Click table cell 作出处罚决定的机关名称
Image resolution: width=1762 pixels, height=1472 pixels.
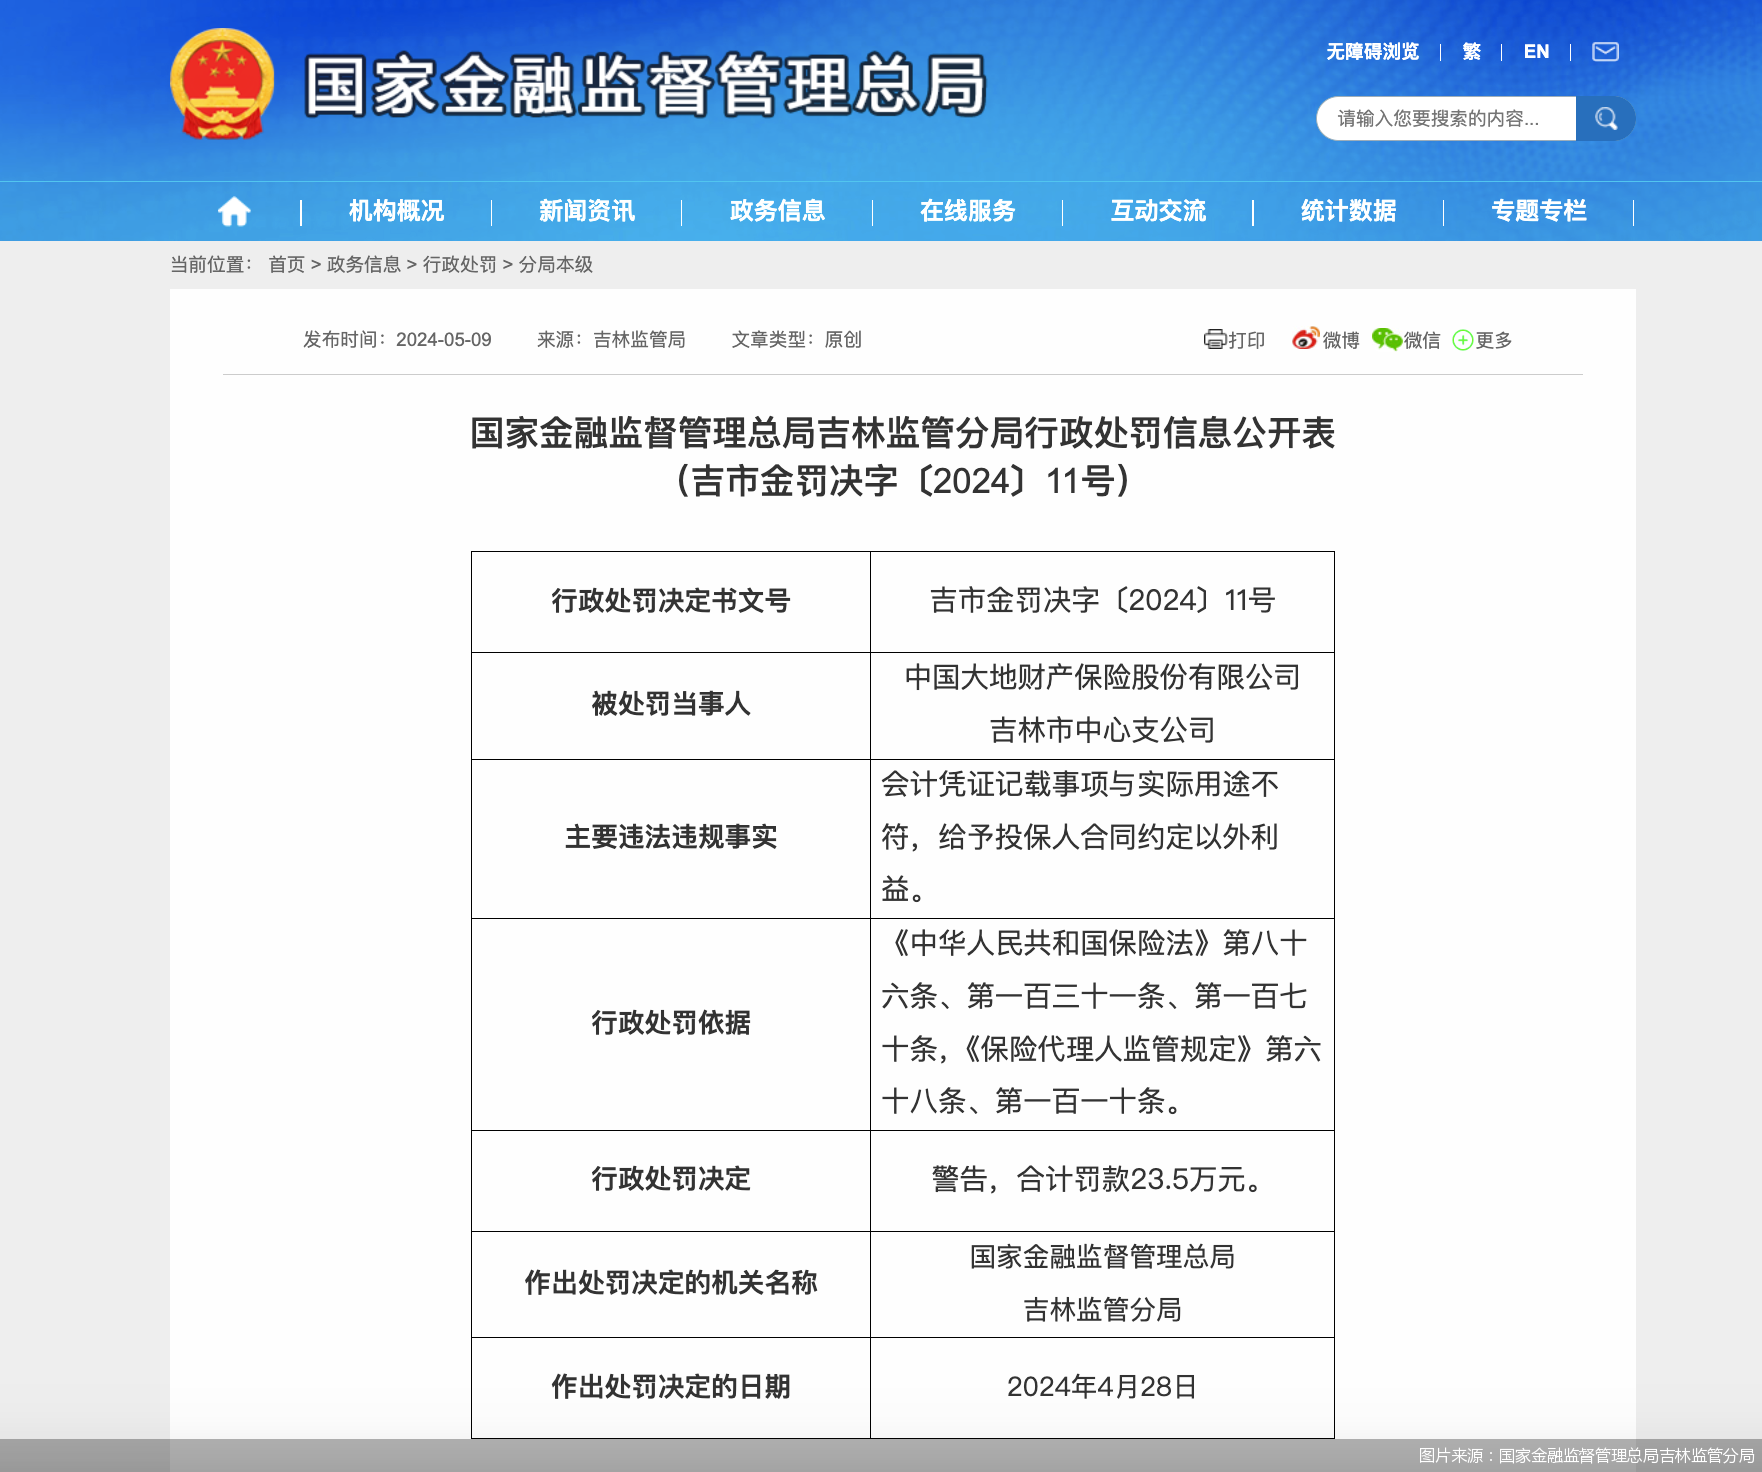click(671, 1283)
